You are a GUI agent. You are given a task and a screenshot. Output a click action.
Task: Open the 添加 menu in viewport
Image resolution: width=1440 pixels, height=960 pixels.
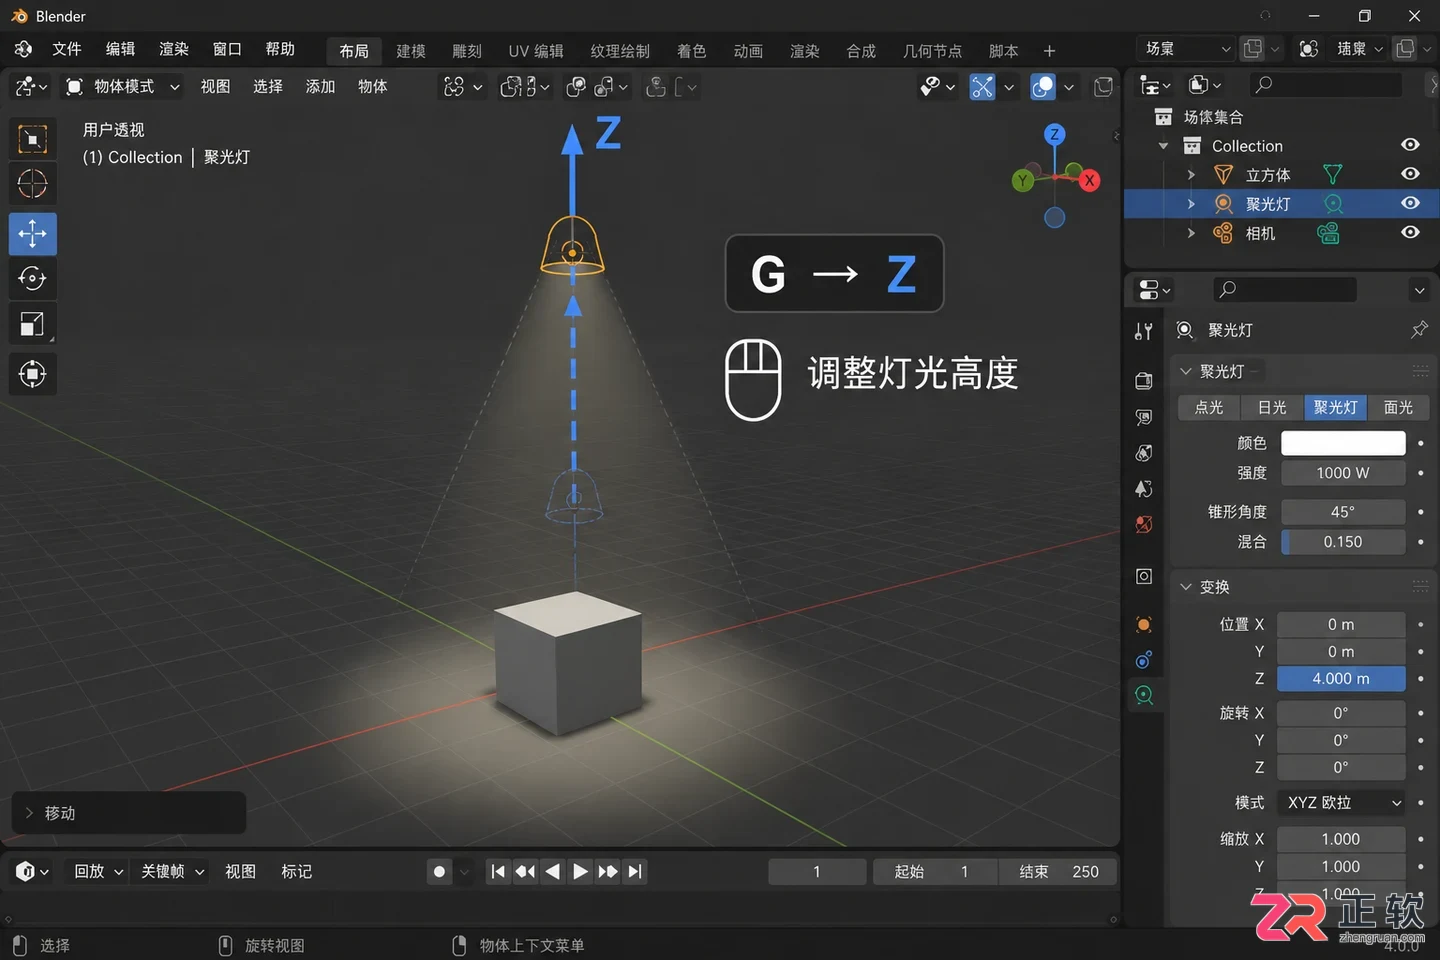tap(320, 87)
